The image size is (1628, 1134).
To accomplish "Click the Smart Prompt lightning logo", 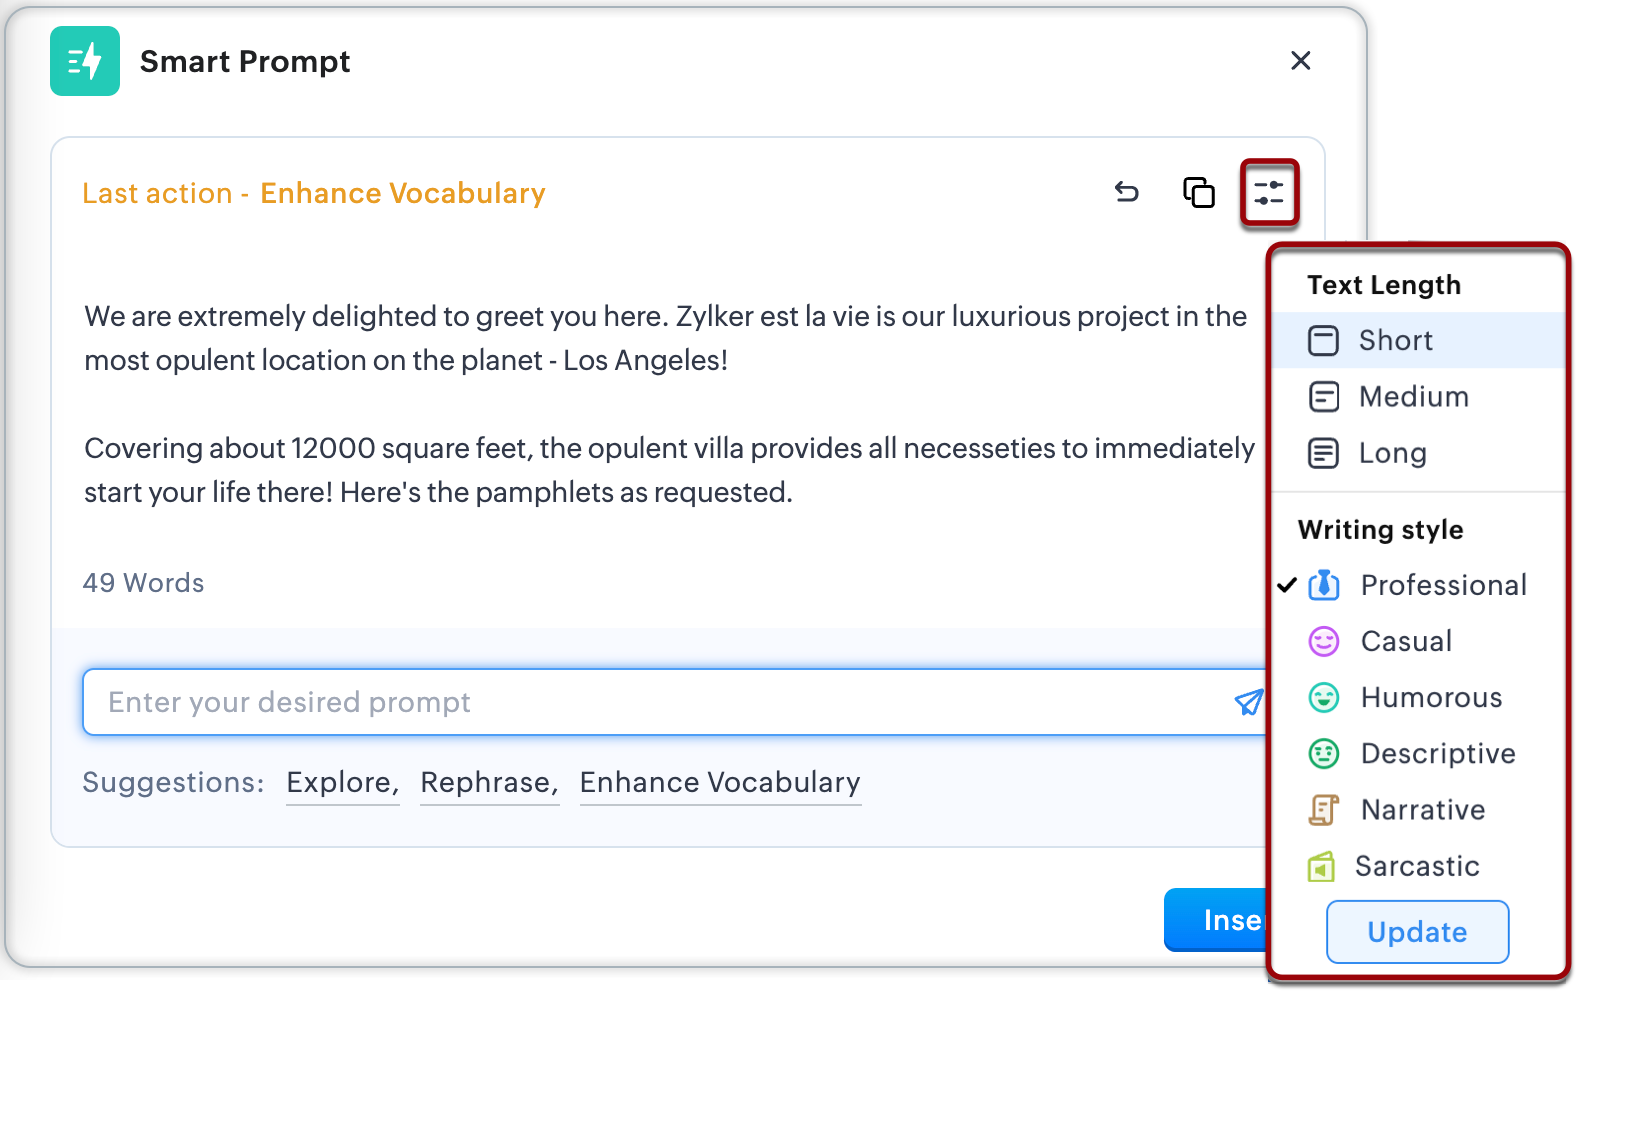I will pos(85,61).
